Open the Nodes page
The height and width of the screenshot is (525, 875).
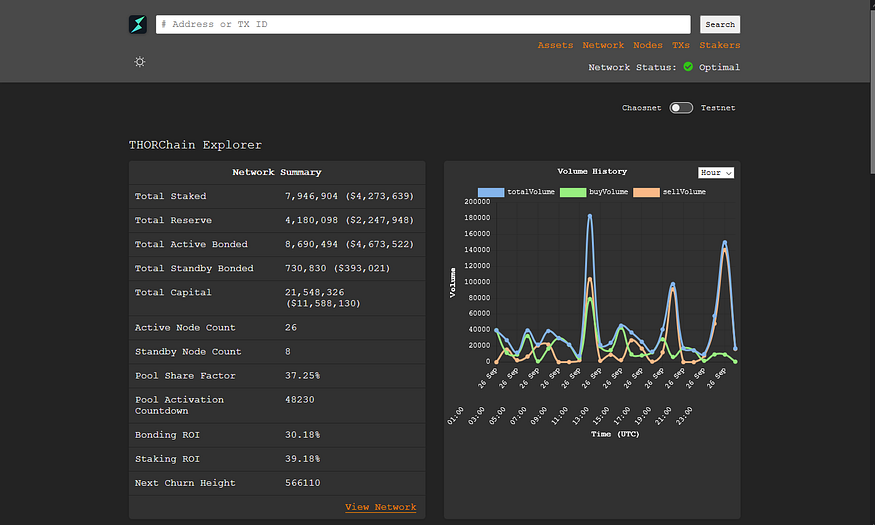click(648, 45)
